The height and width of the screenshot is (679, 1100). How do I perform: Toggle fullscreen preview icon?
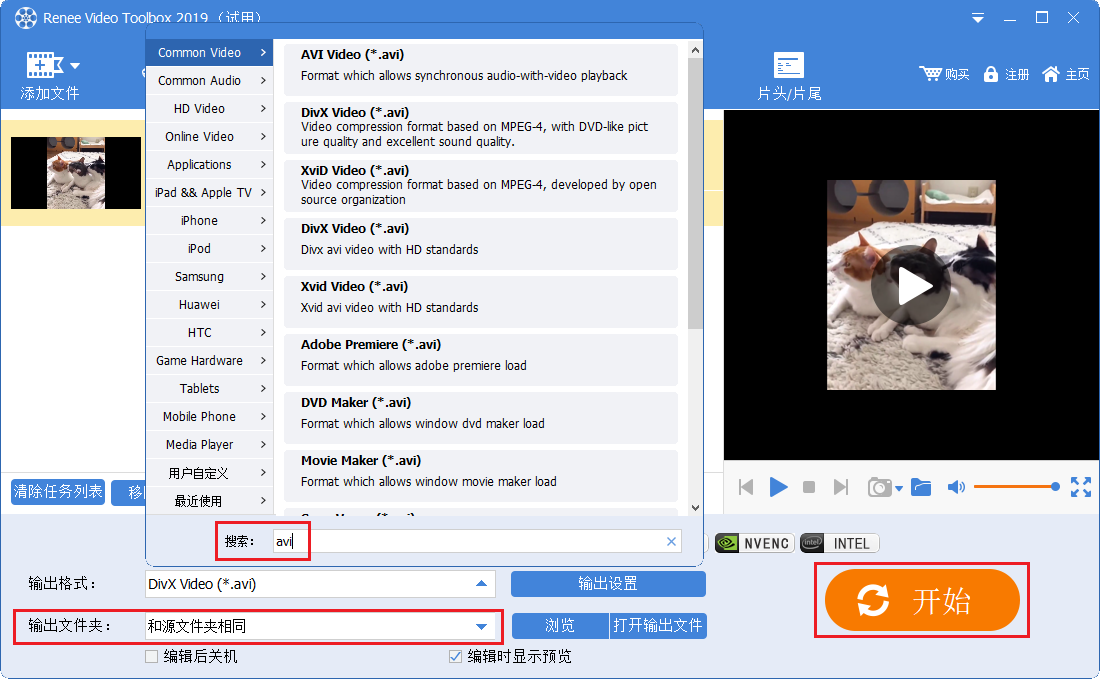coord(1080,487)
